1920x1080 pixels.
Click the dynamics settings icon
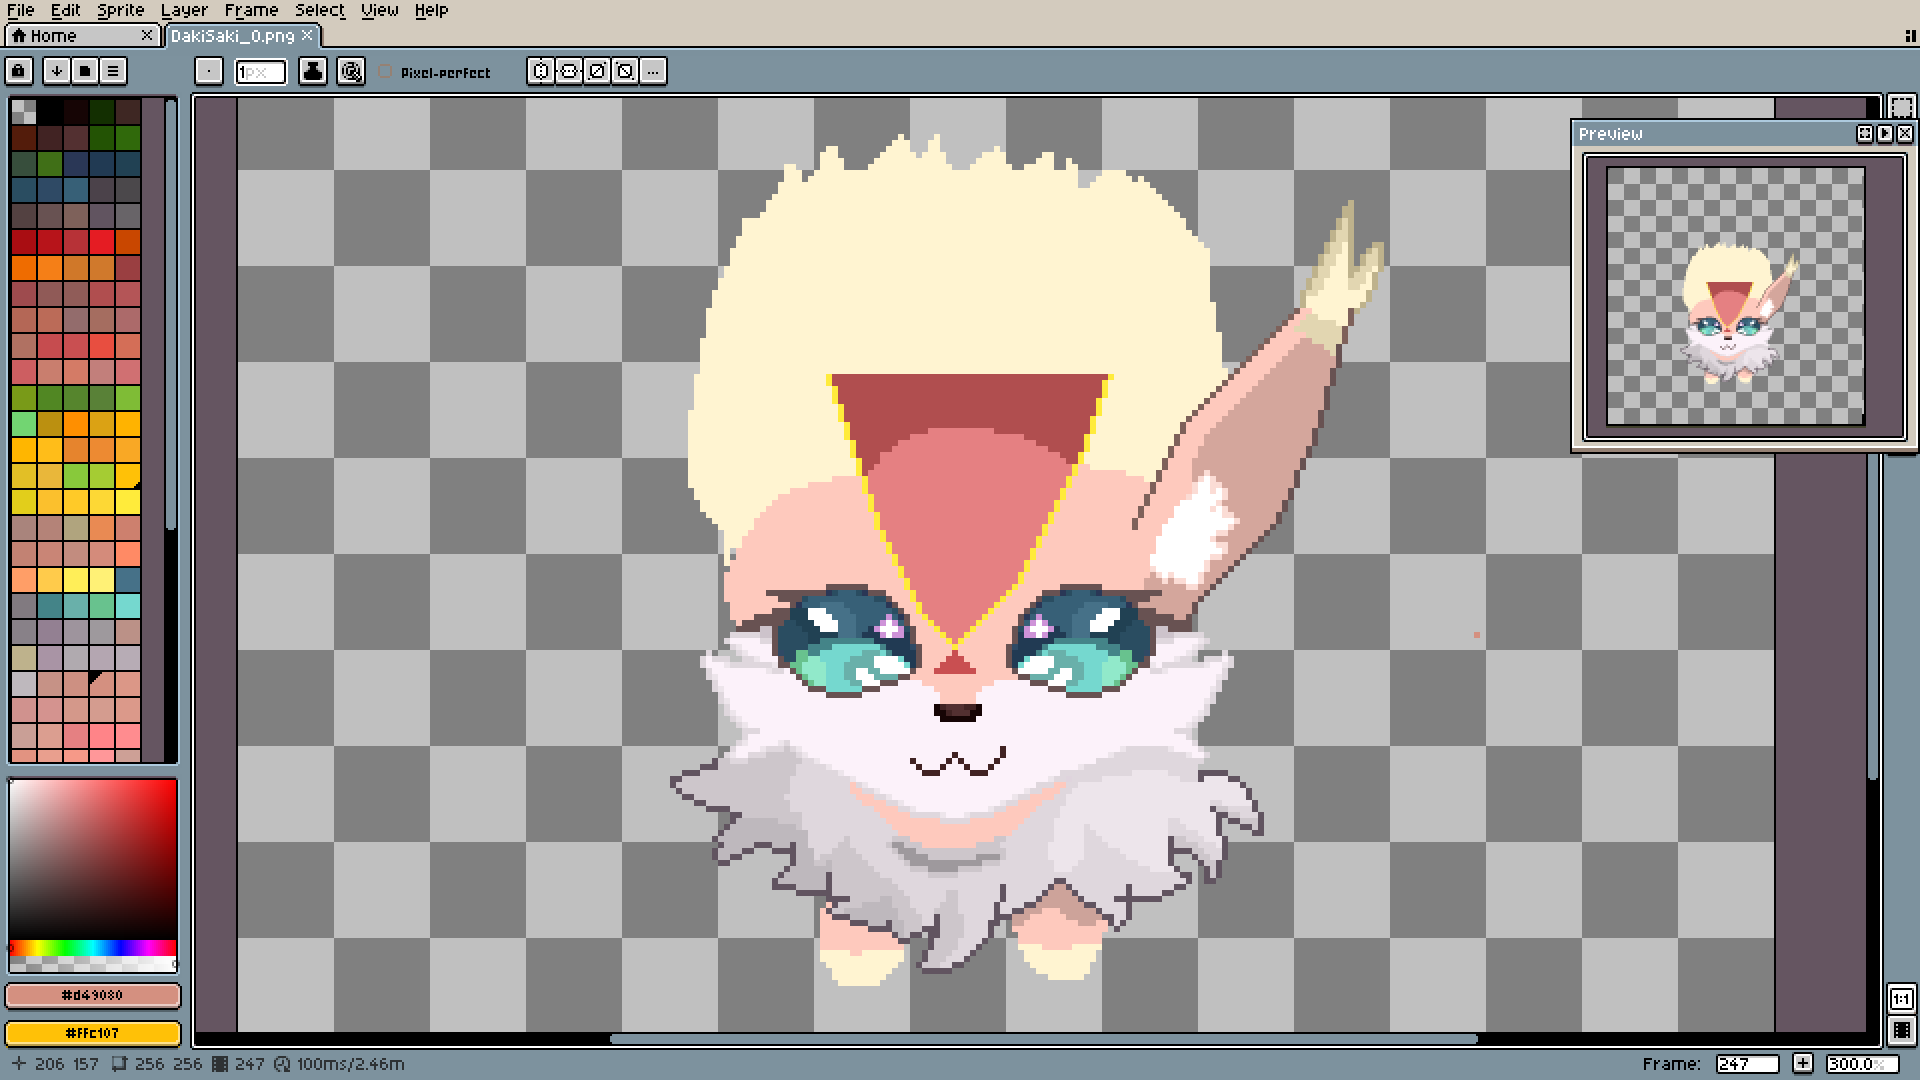click(351, 71)
